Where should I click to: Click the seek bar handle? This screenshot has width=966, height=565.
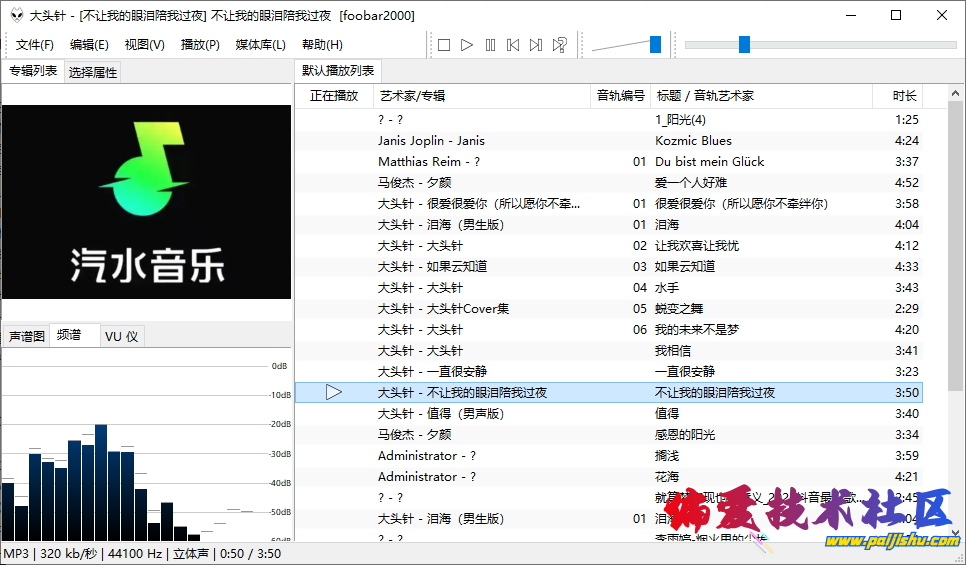[x=744, y=44]
